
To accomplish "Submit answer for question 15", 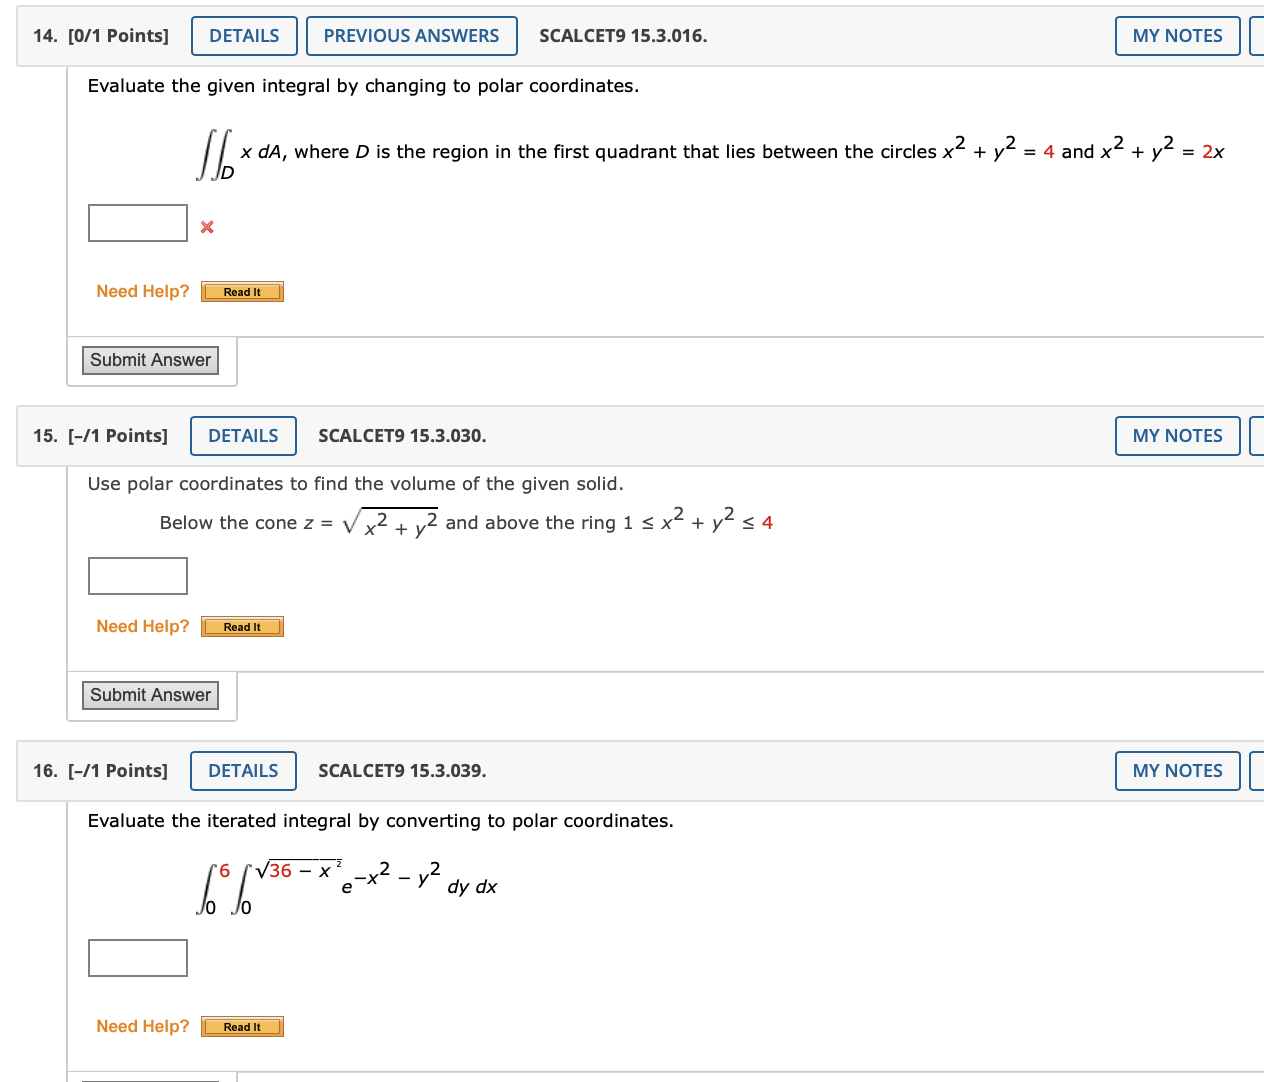I will click(x=150, y=695).
